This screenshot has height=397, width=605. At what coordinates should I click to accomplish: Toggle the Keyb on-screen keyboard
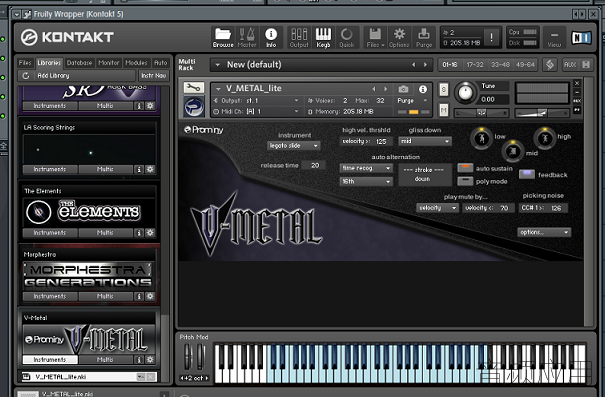point(323,37)
